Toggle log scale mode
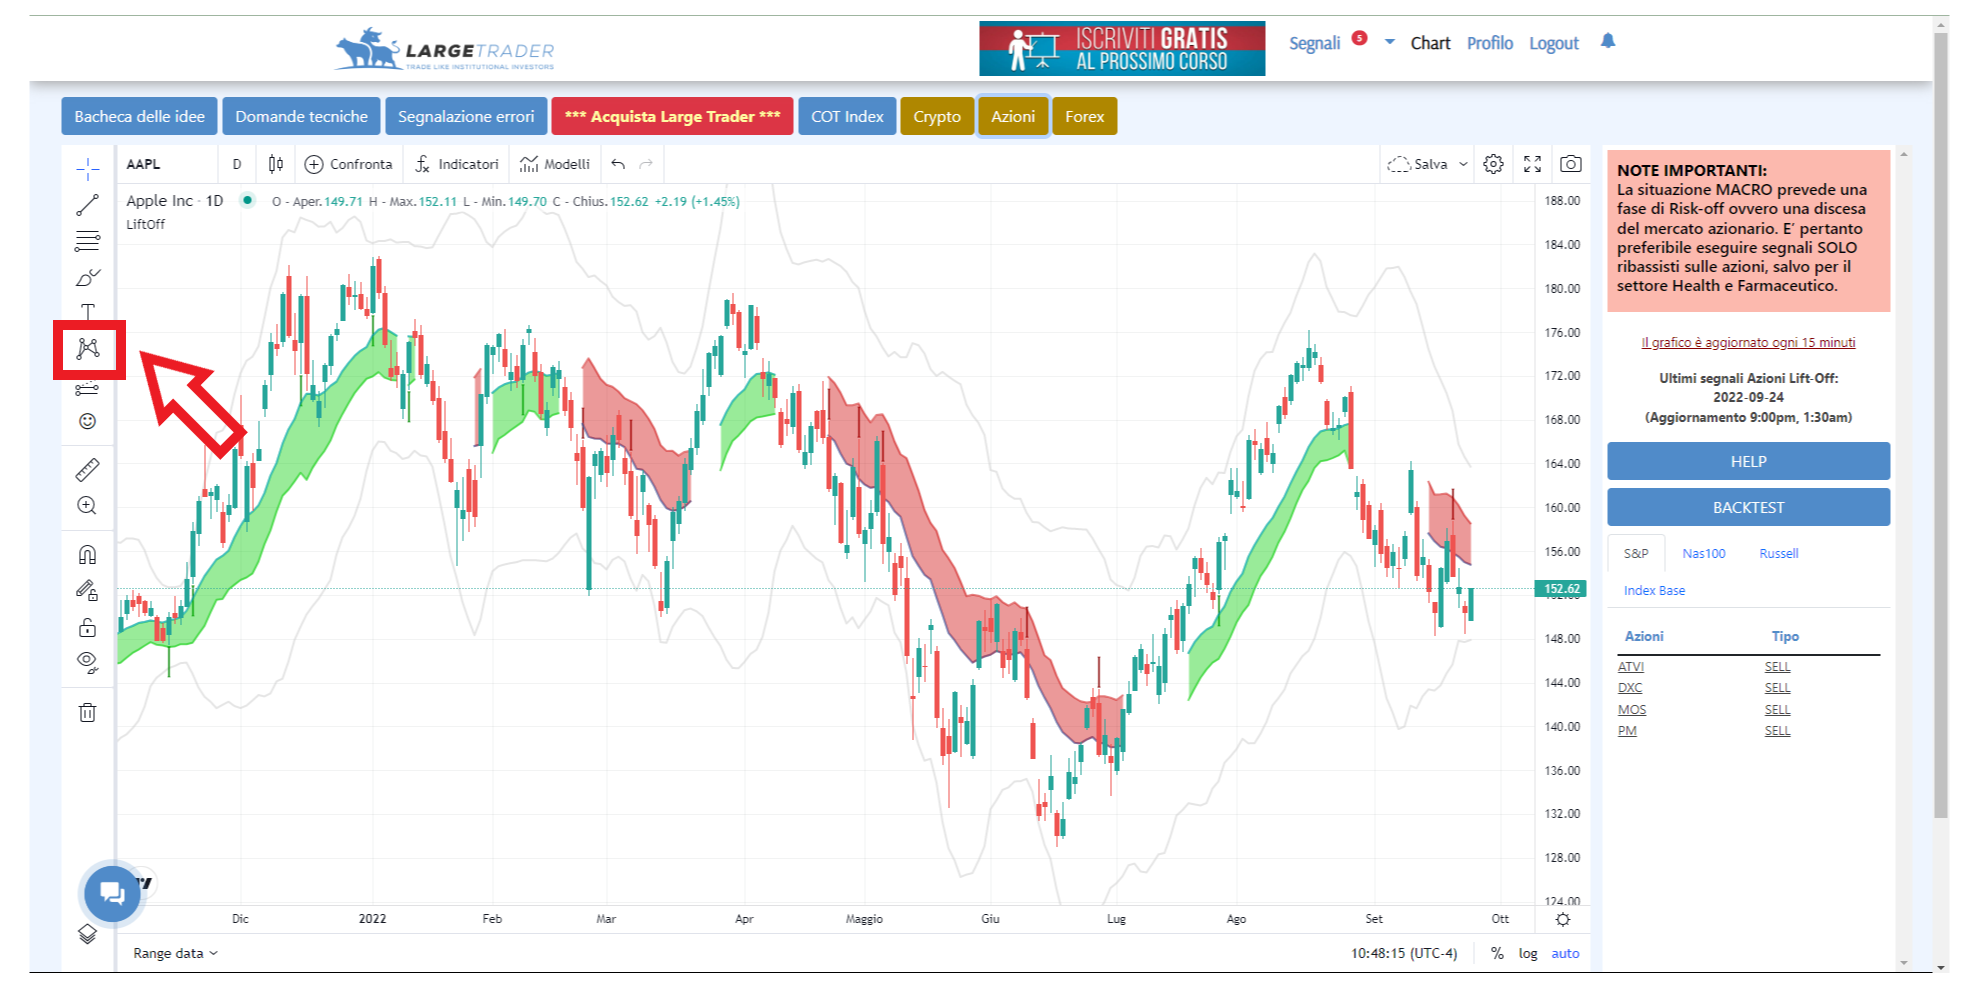Viewport: 1980px width, 988px height. (1528, 953)
